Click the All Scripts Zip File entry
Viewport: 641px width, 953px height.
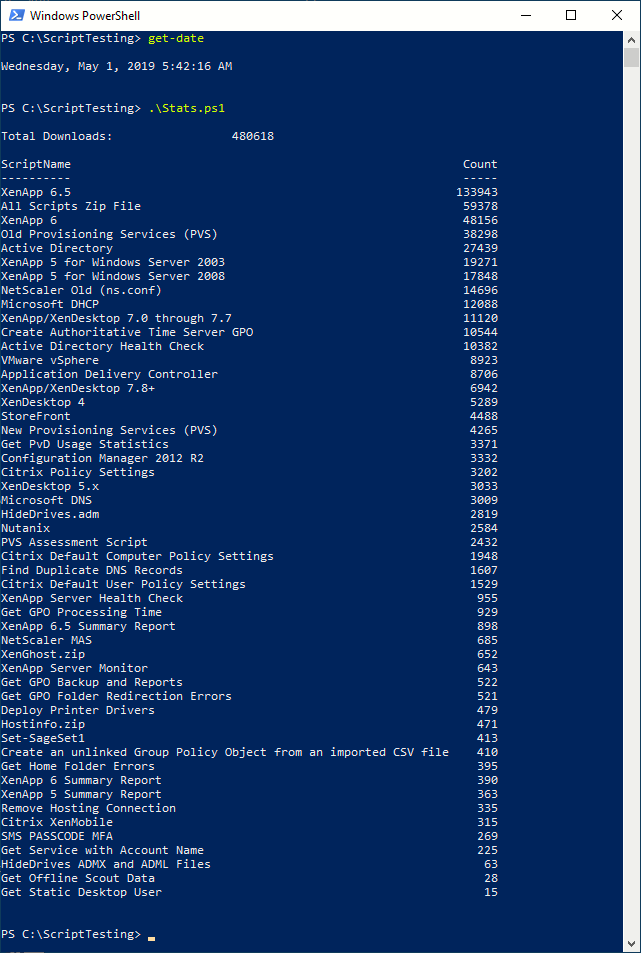(x=71, y=206)
